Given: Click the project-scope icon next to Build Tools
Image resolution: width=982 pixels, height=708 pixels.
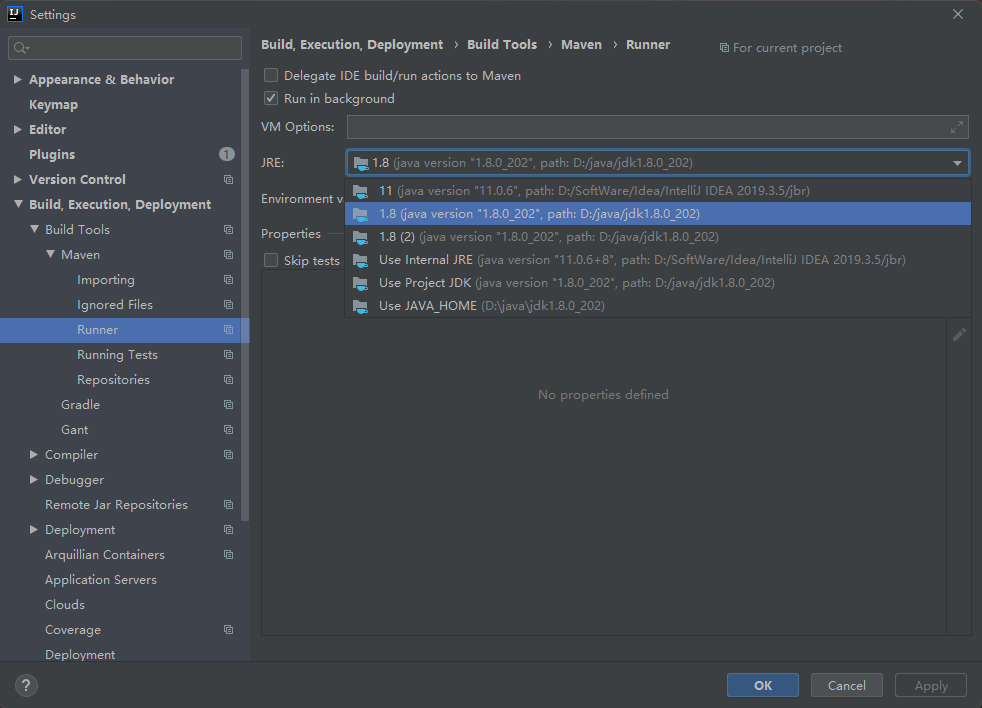Looking at the screenshot, I should pos(229,230).
